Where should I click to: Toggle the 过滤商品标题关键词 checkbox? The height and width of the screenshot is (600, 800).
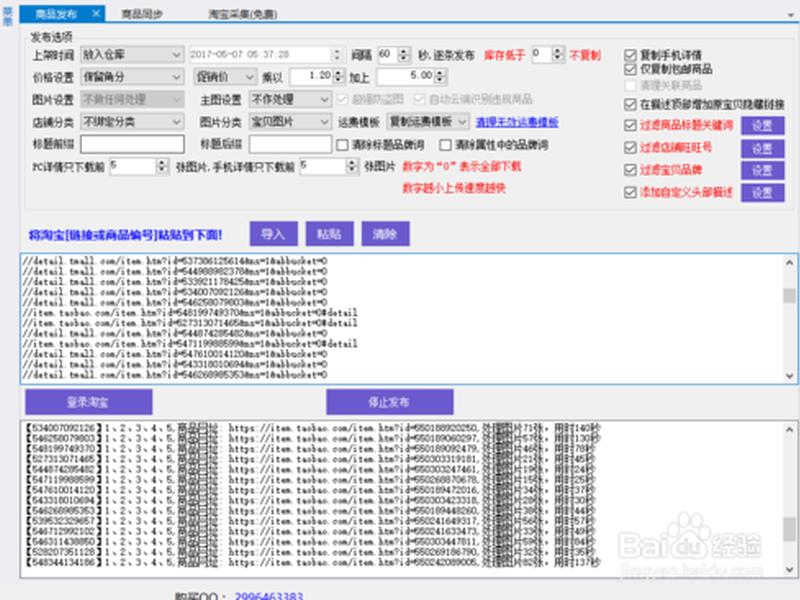[x=631, y=126]
